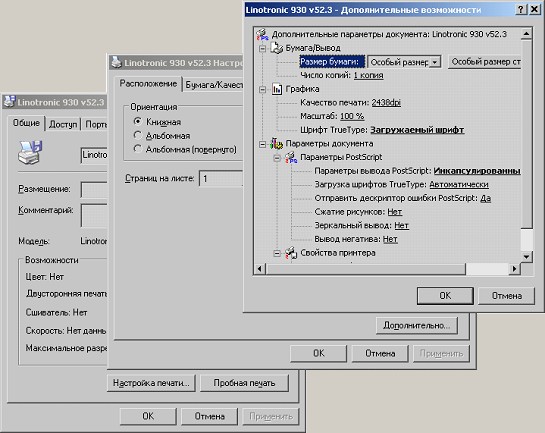545x433 pixels.
Task: Open the Общие tab in properties window
Action: click(x=26, y=123)
